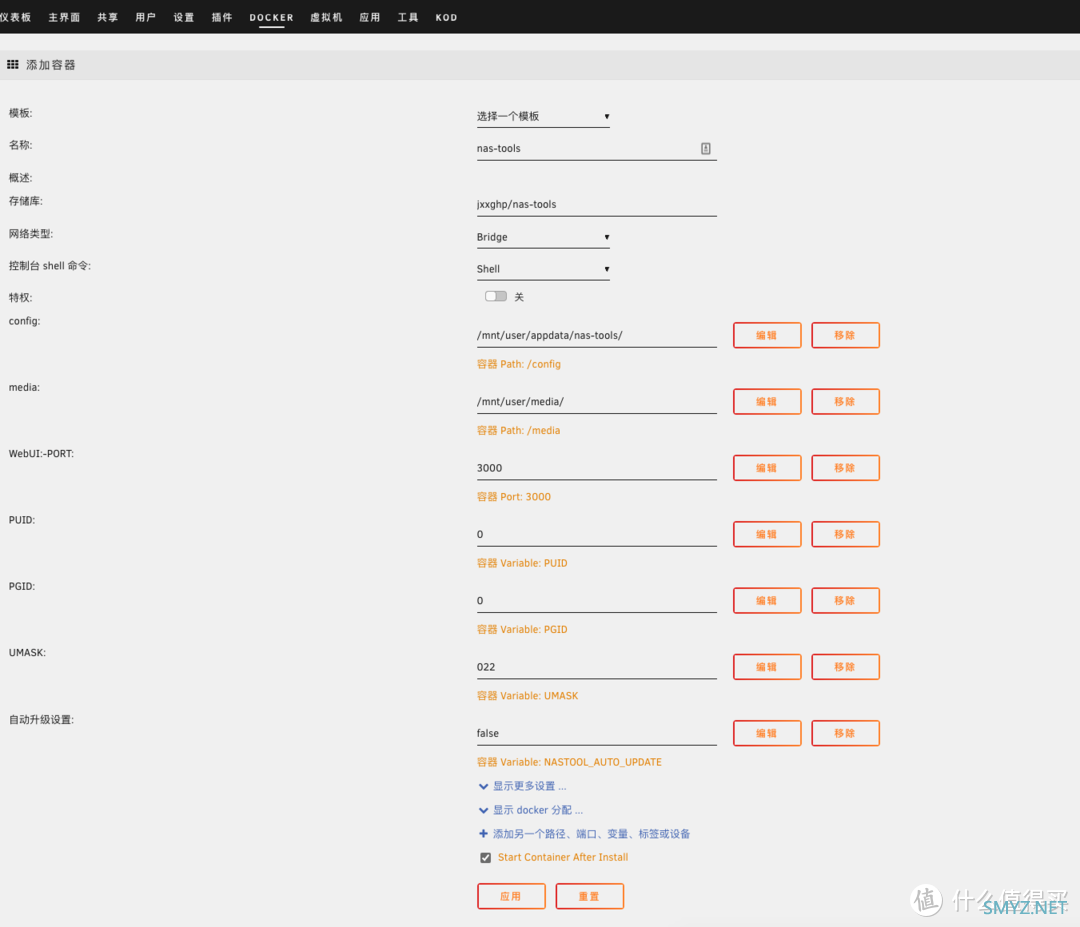Edit the 自动升级设置 variable

click(x=767, y=733)
